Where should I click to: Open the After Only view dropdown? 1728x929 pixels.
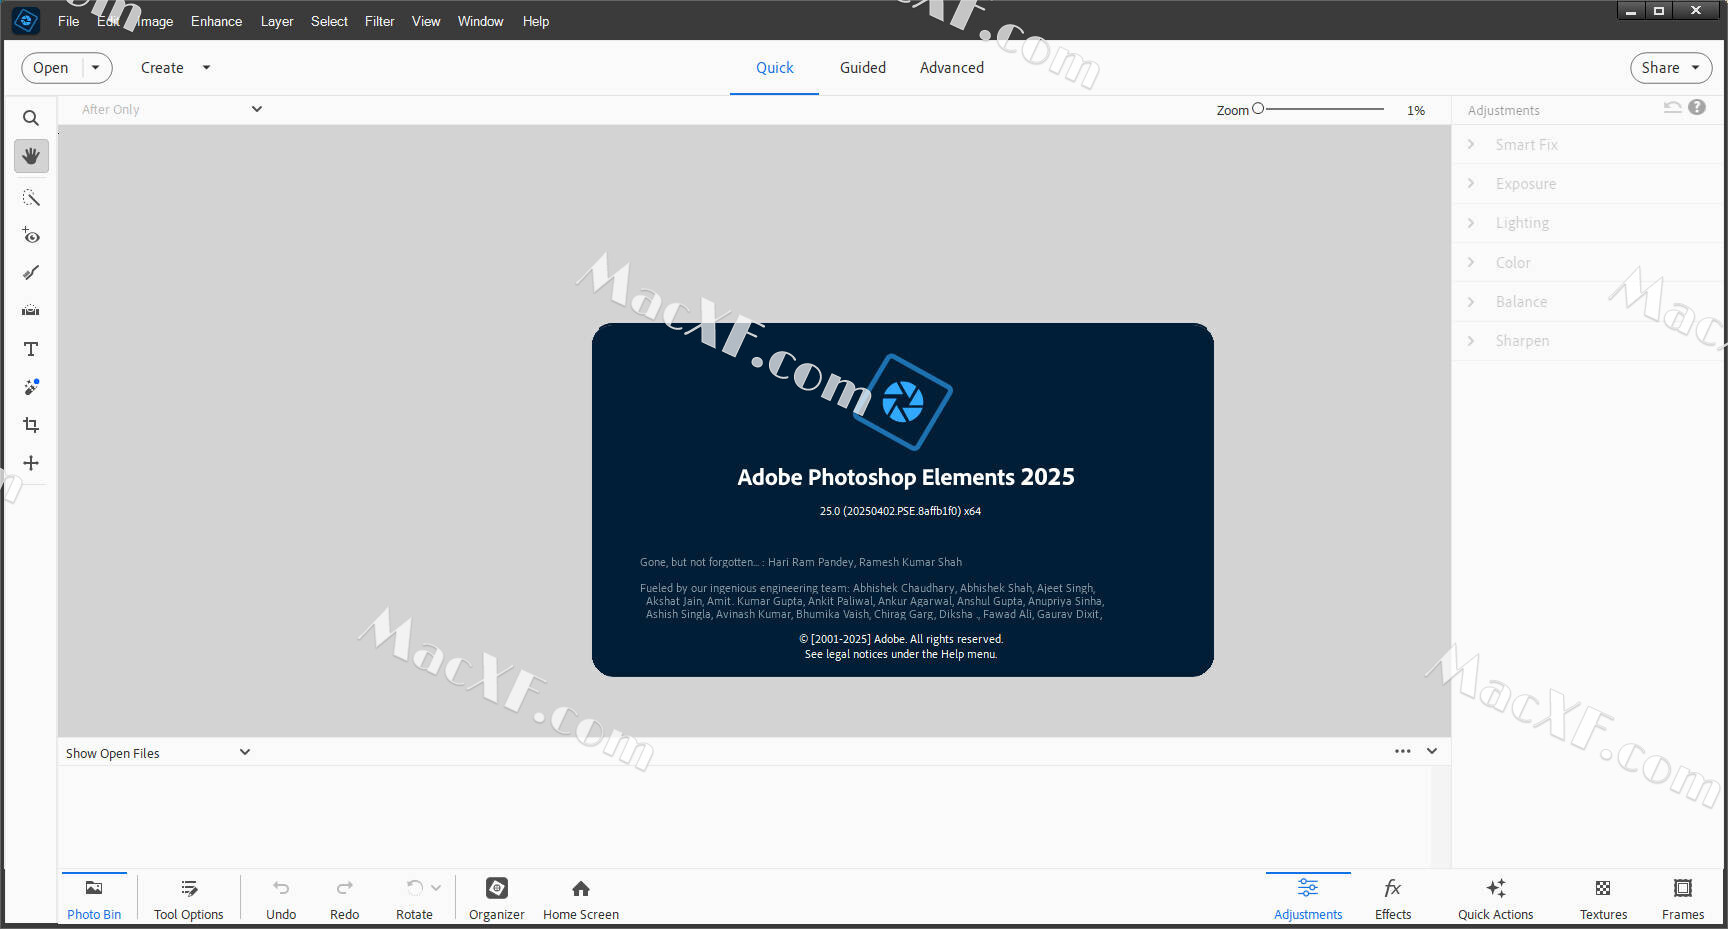(171, 109)
